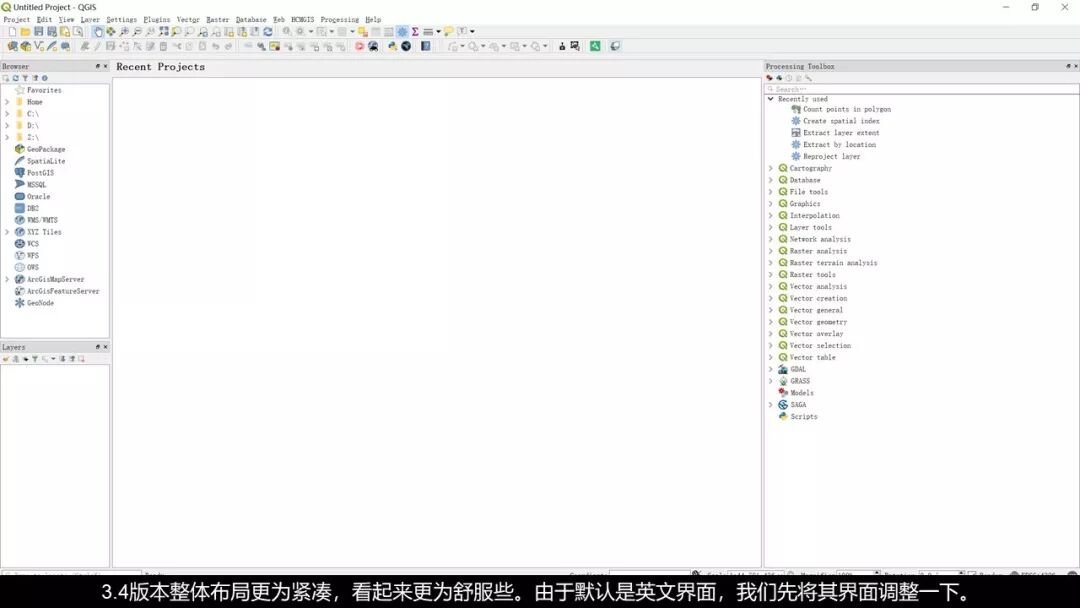Collapse the Recently used group
Viewport: 1080px width, 608px height.
point(771,98)
